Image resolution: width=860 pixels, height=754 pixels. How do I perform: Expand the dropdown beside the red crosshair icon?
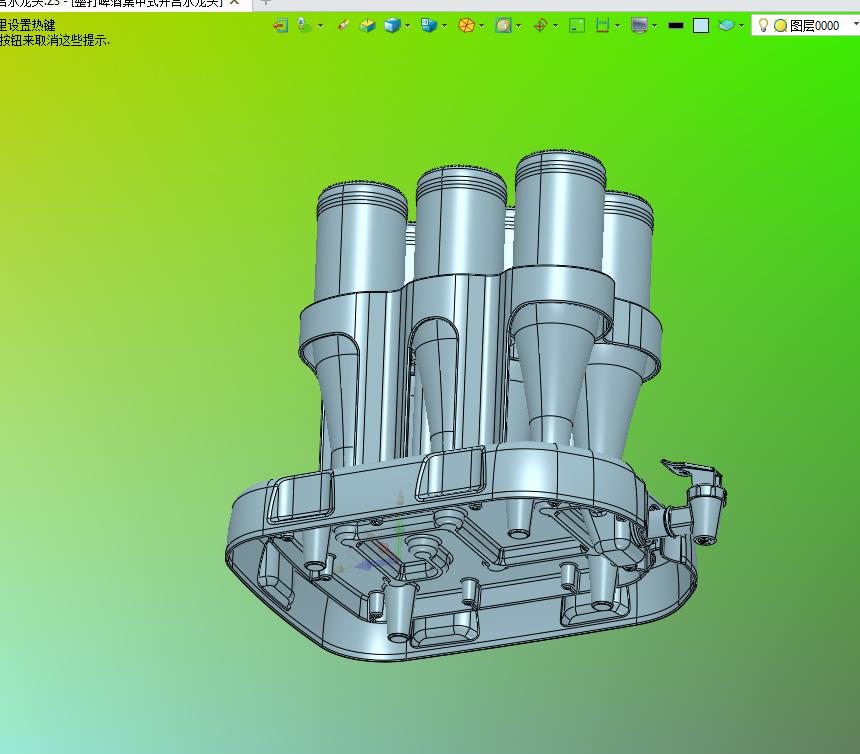(556, 26)
